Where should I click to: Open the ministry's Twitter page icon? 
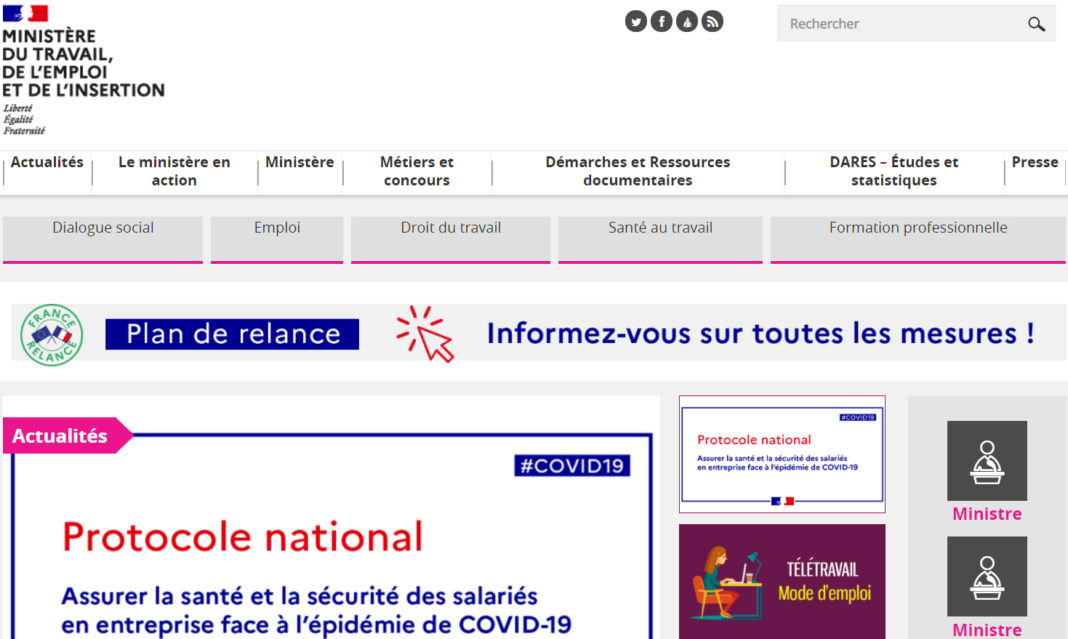pos(635,22)
